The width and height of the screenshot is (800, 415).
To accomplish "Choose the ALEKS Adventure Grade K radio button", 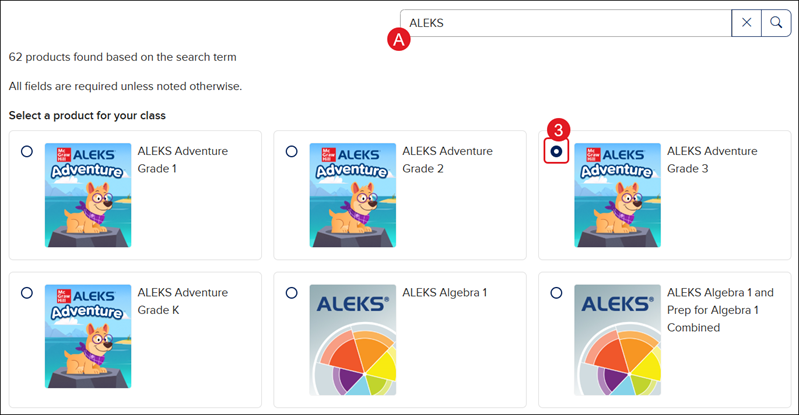I will tap(26, 292).
